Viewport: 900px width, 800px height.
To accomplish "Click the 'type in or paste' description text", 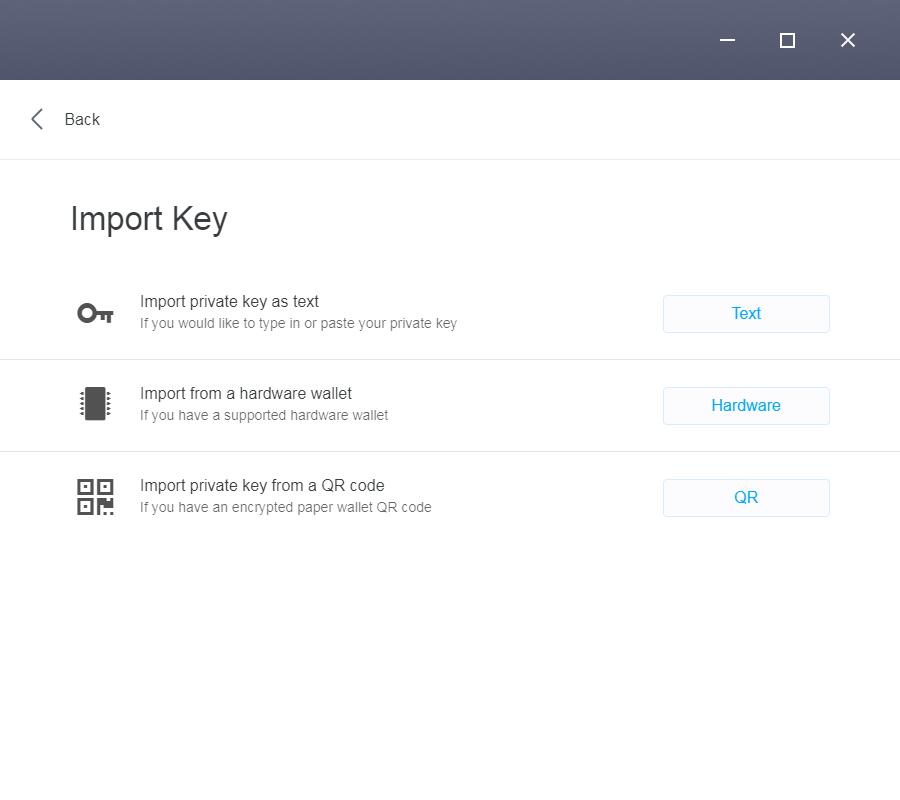I will click(298, 323).
